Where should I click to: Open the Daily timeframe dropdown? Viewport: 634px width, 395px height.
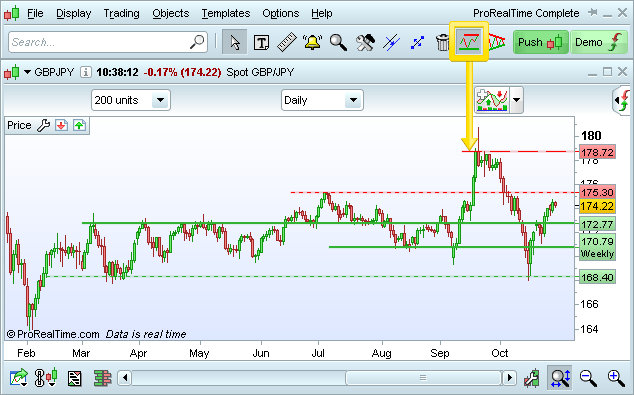click(322, 100)
